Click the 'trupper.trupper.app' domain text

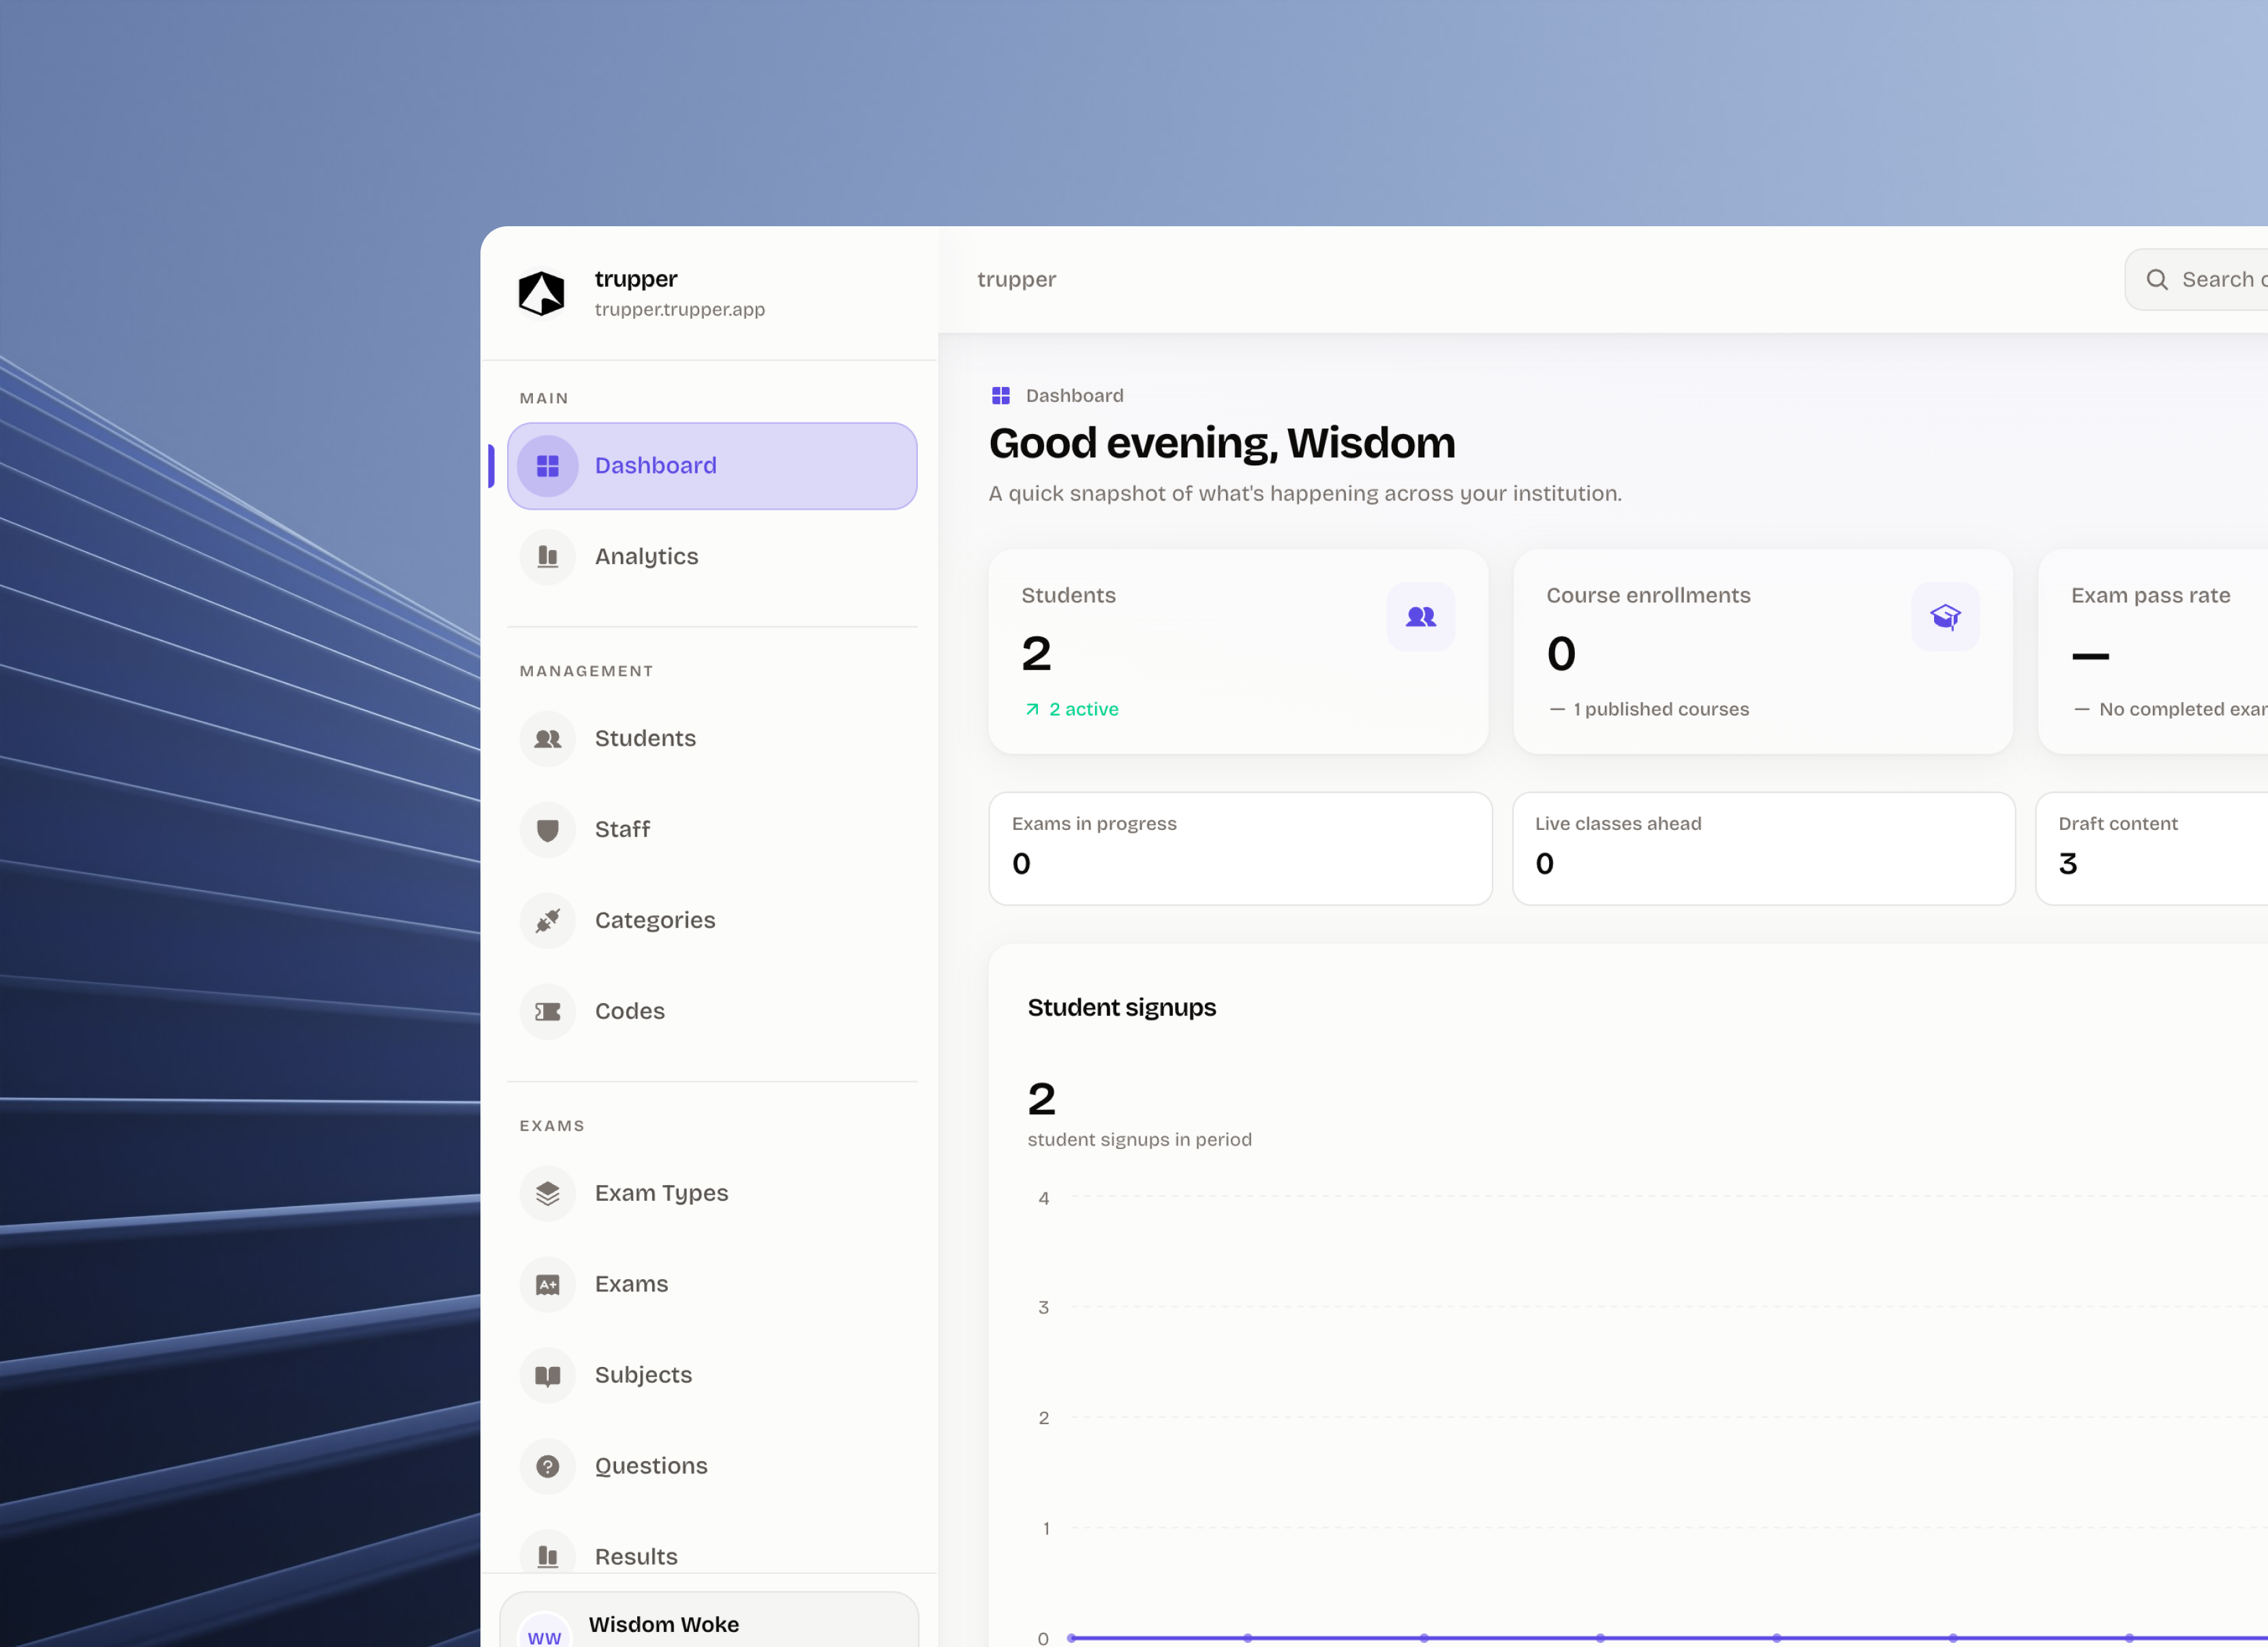680,310
